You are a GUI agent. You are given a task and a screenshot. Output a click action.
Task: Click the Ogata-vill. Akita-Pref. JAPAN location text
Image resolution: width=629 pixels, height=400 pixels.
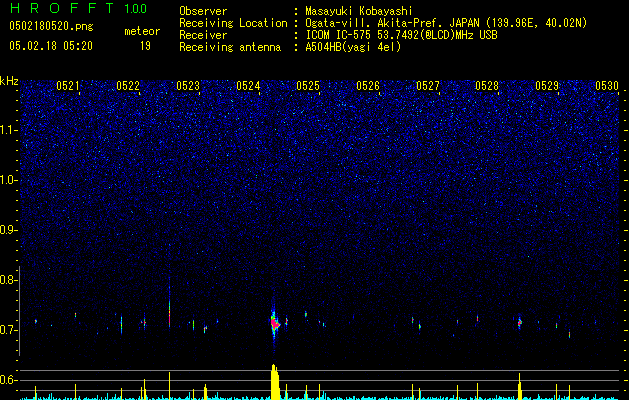click(446, 23)
